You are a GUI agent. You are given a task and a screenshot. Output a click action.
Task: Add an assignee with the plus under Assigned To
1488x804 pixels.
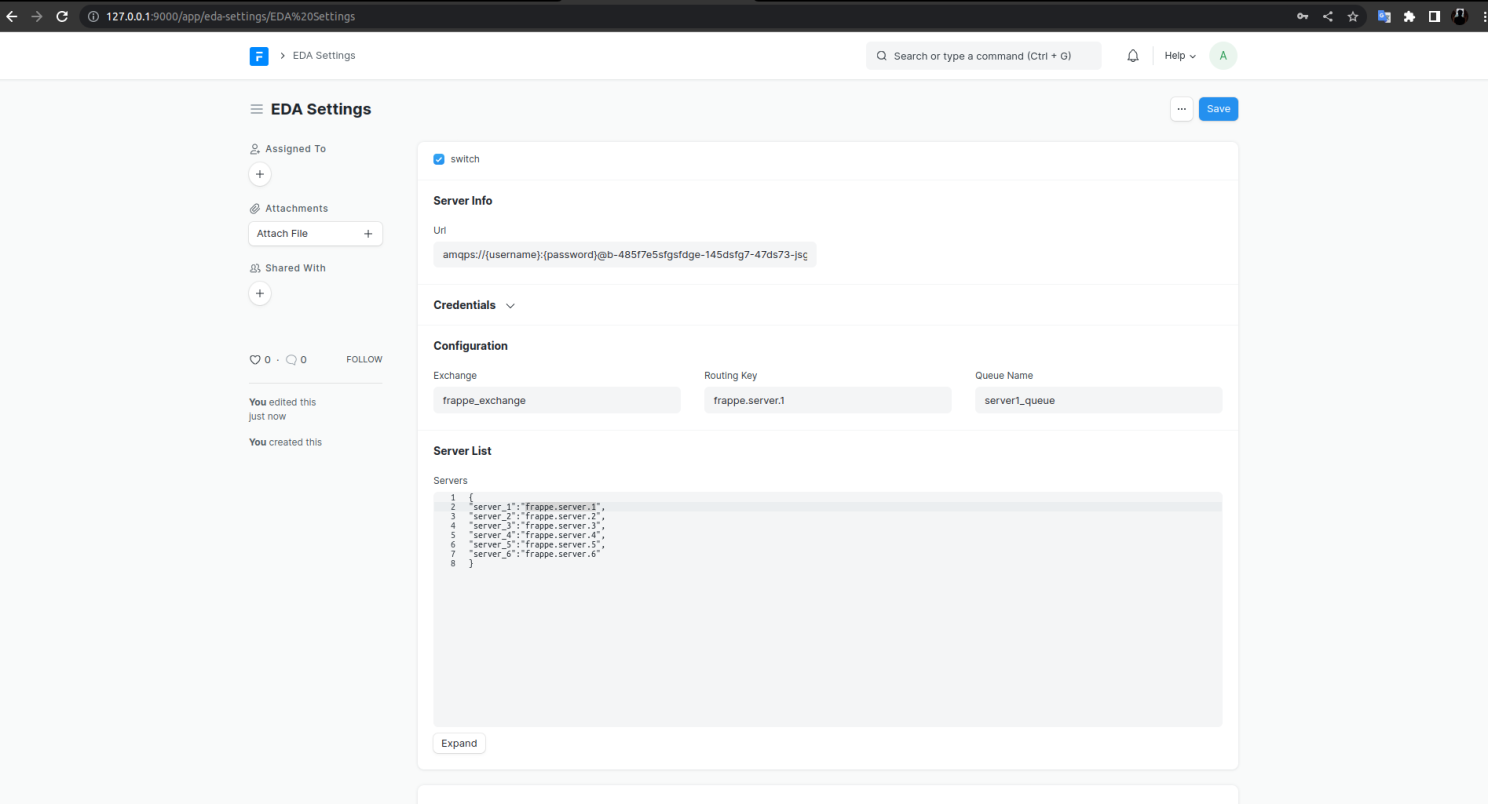pyautogui.click(x=260, y=174)
